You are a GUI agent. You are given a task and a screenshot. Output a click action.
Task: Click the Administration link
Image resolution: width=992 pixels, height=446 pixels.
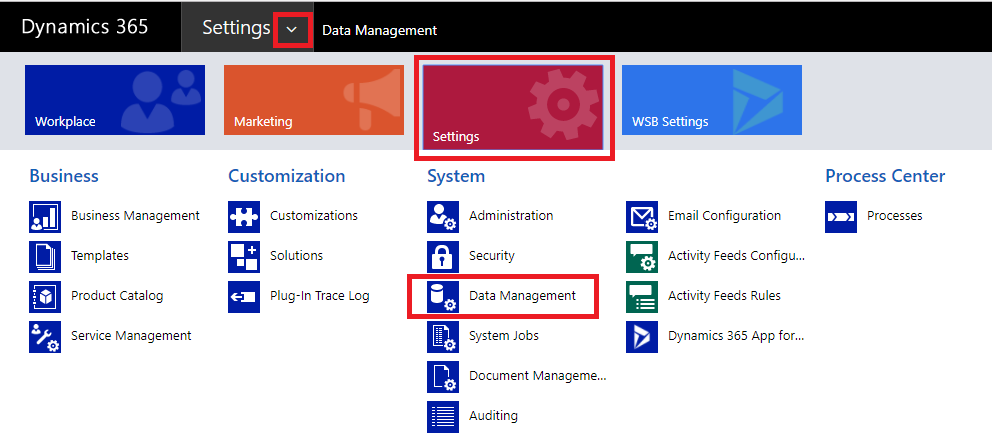point(510,216)
